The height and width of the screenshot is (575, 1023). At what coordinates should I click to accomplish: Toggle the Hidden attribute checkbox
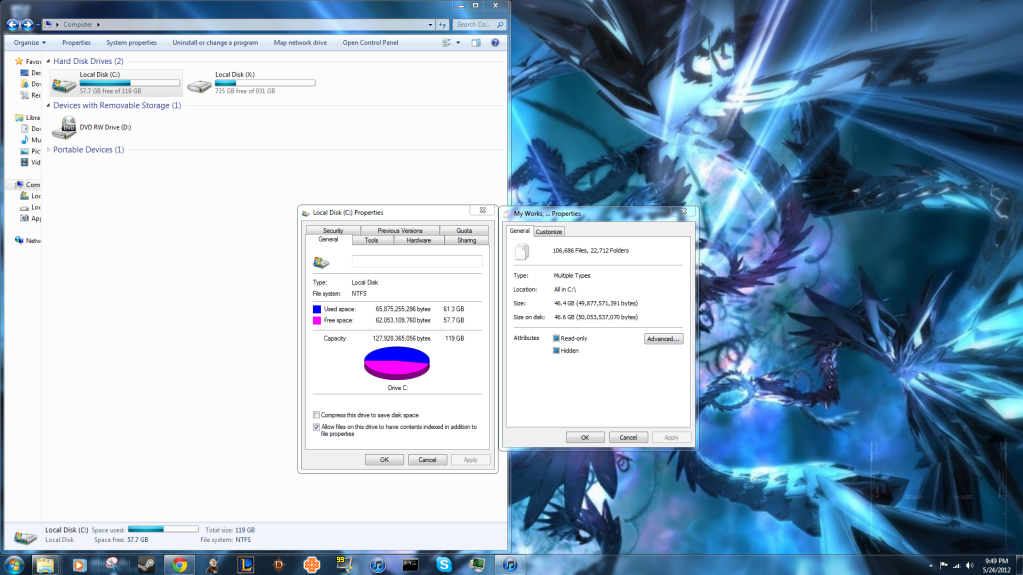point(556,350)
